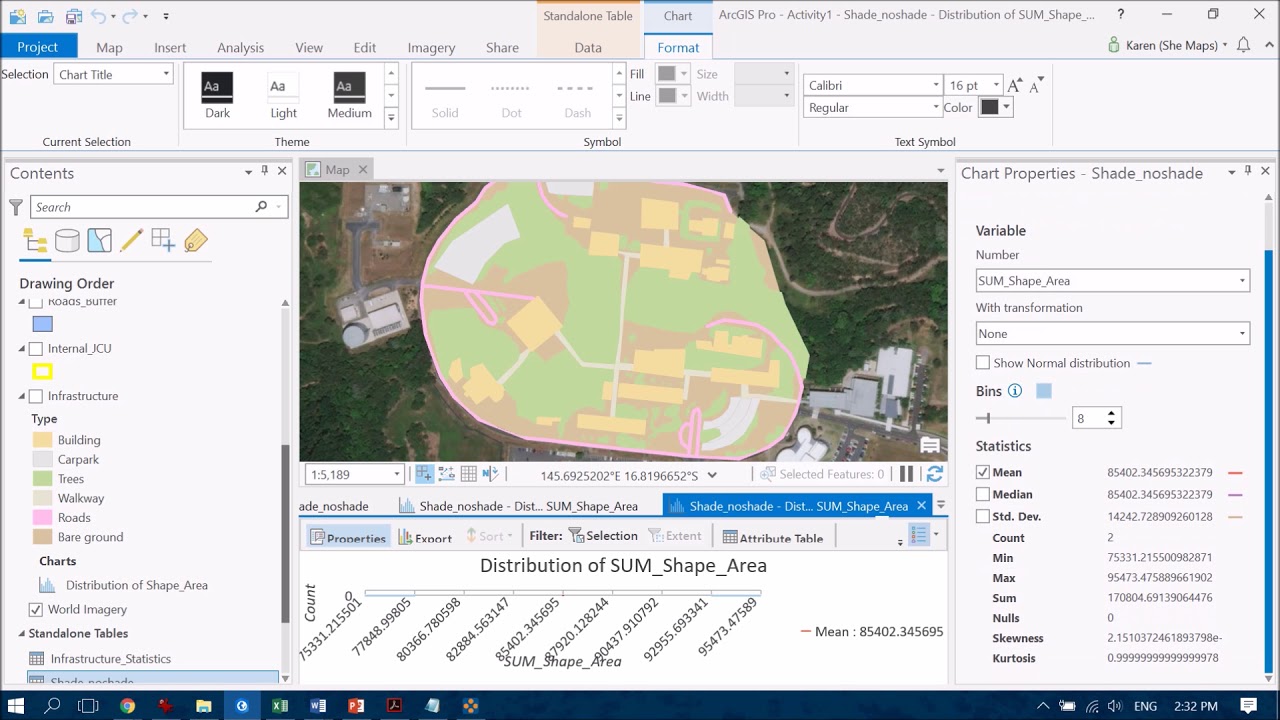
Task: Select List By Editing pencil icon
Action: click(131, 241)
